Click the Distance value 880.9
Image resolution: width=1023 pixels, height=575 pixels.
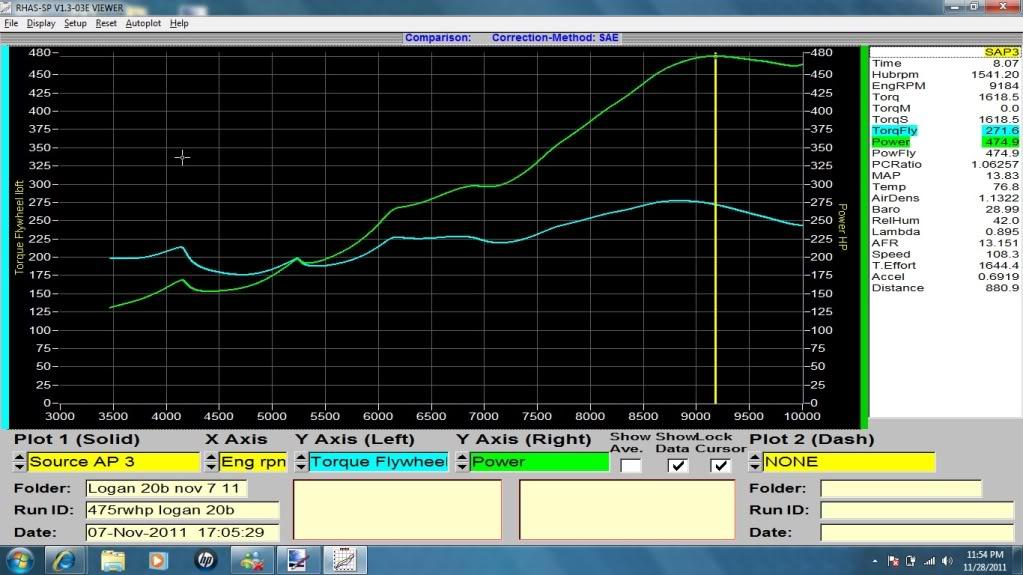[1003, 288]
